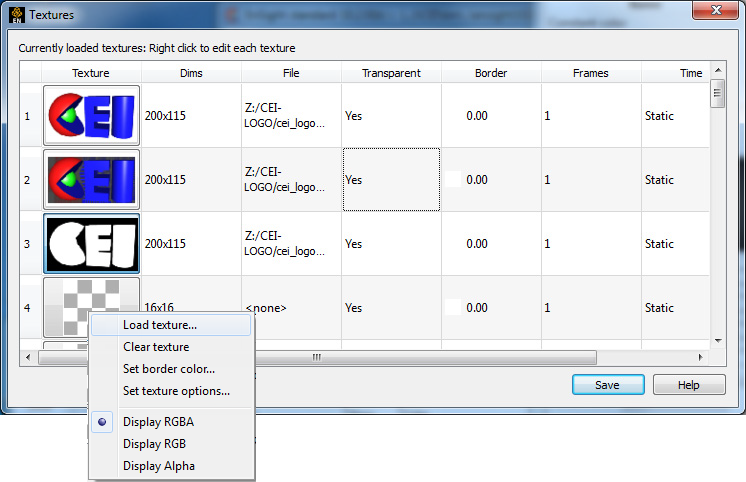Click row 1 Frames value 1
Viewport: 746px width, 482px height.
coord(591,115)
